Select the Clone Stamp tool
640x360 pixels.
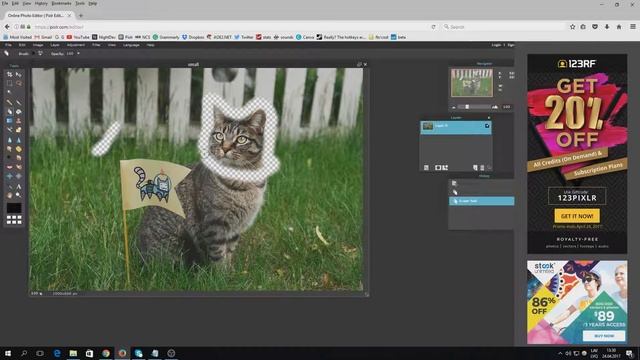point(18,121)
